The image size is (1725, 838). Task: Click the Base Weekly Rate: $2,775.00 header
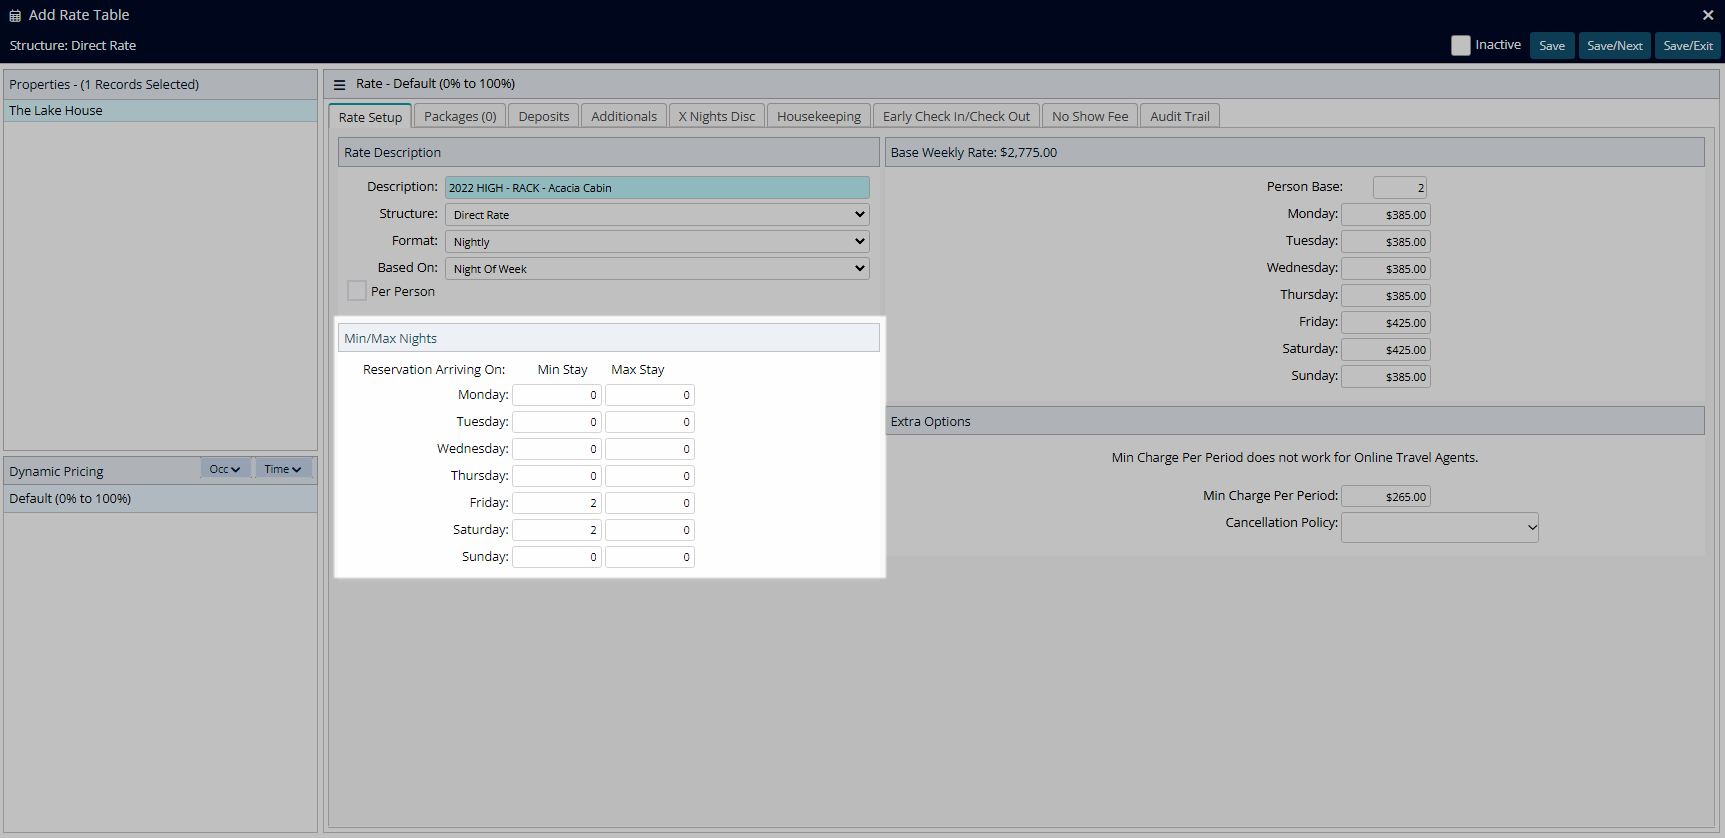1295,152
